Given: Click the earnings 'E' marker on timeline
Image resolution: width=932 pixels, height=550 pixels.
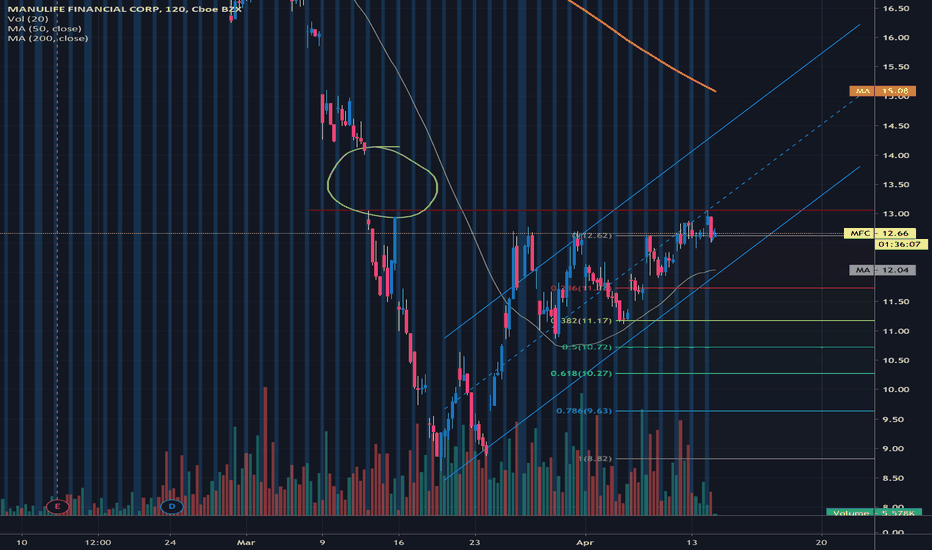Looking at the screenshot, I should (x=57, y=507).
